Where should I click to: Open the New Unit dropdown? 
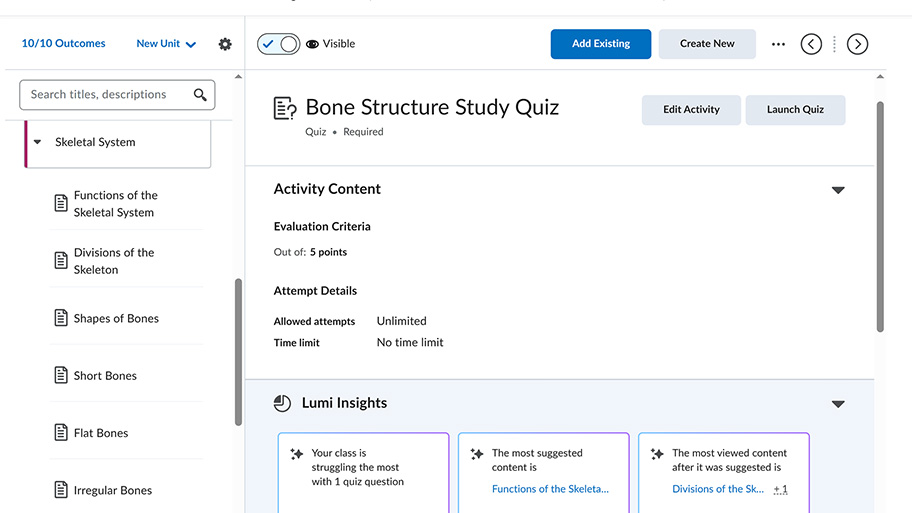166,44
